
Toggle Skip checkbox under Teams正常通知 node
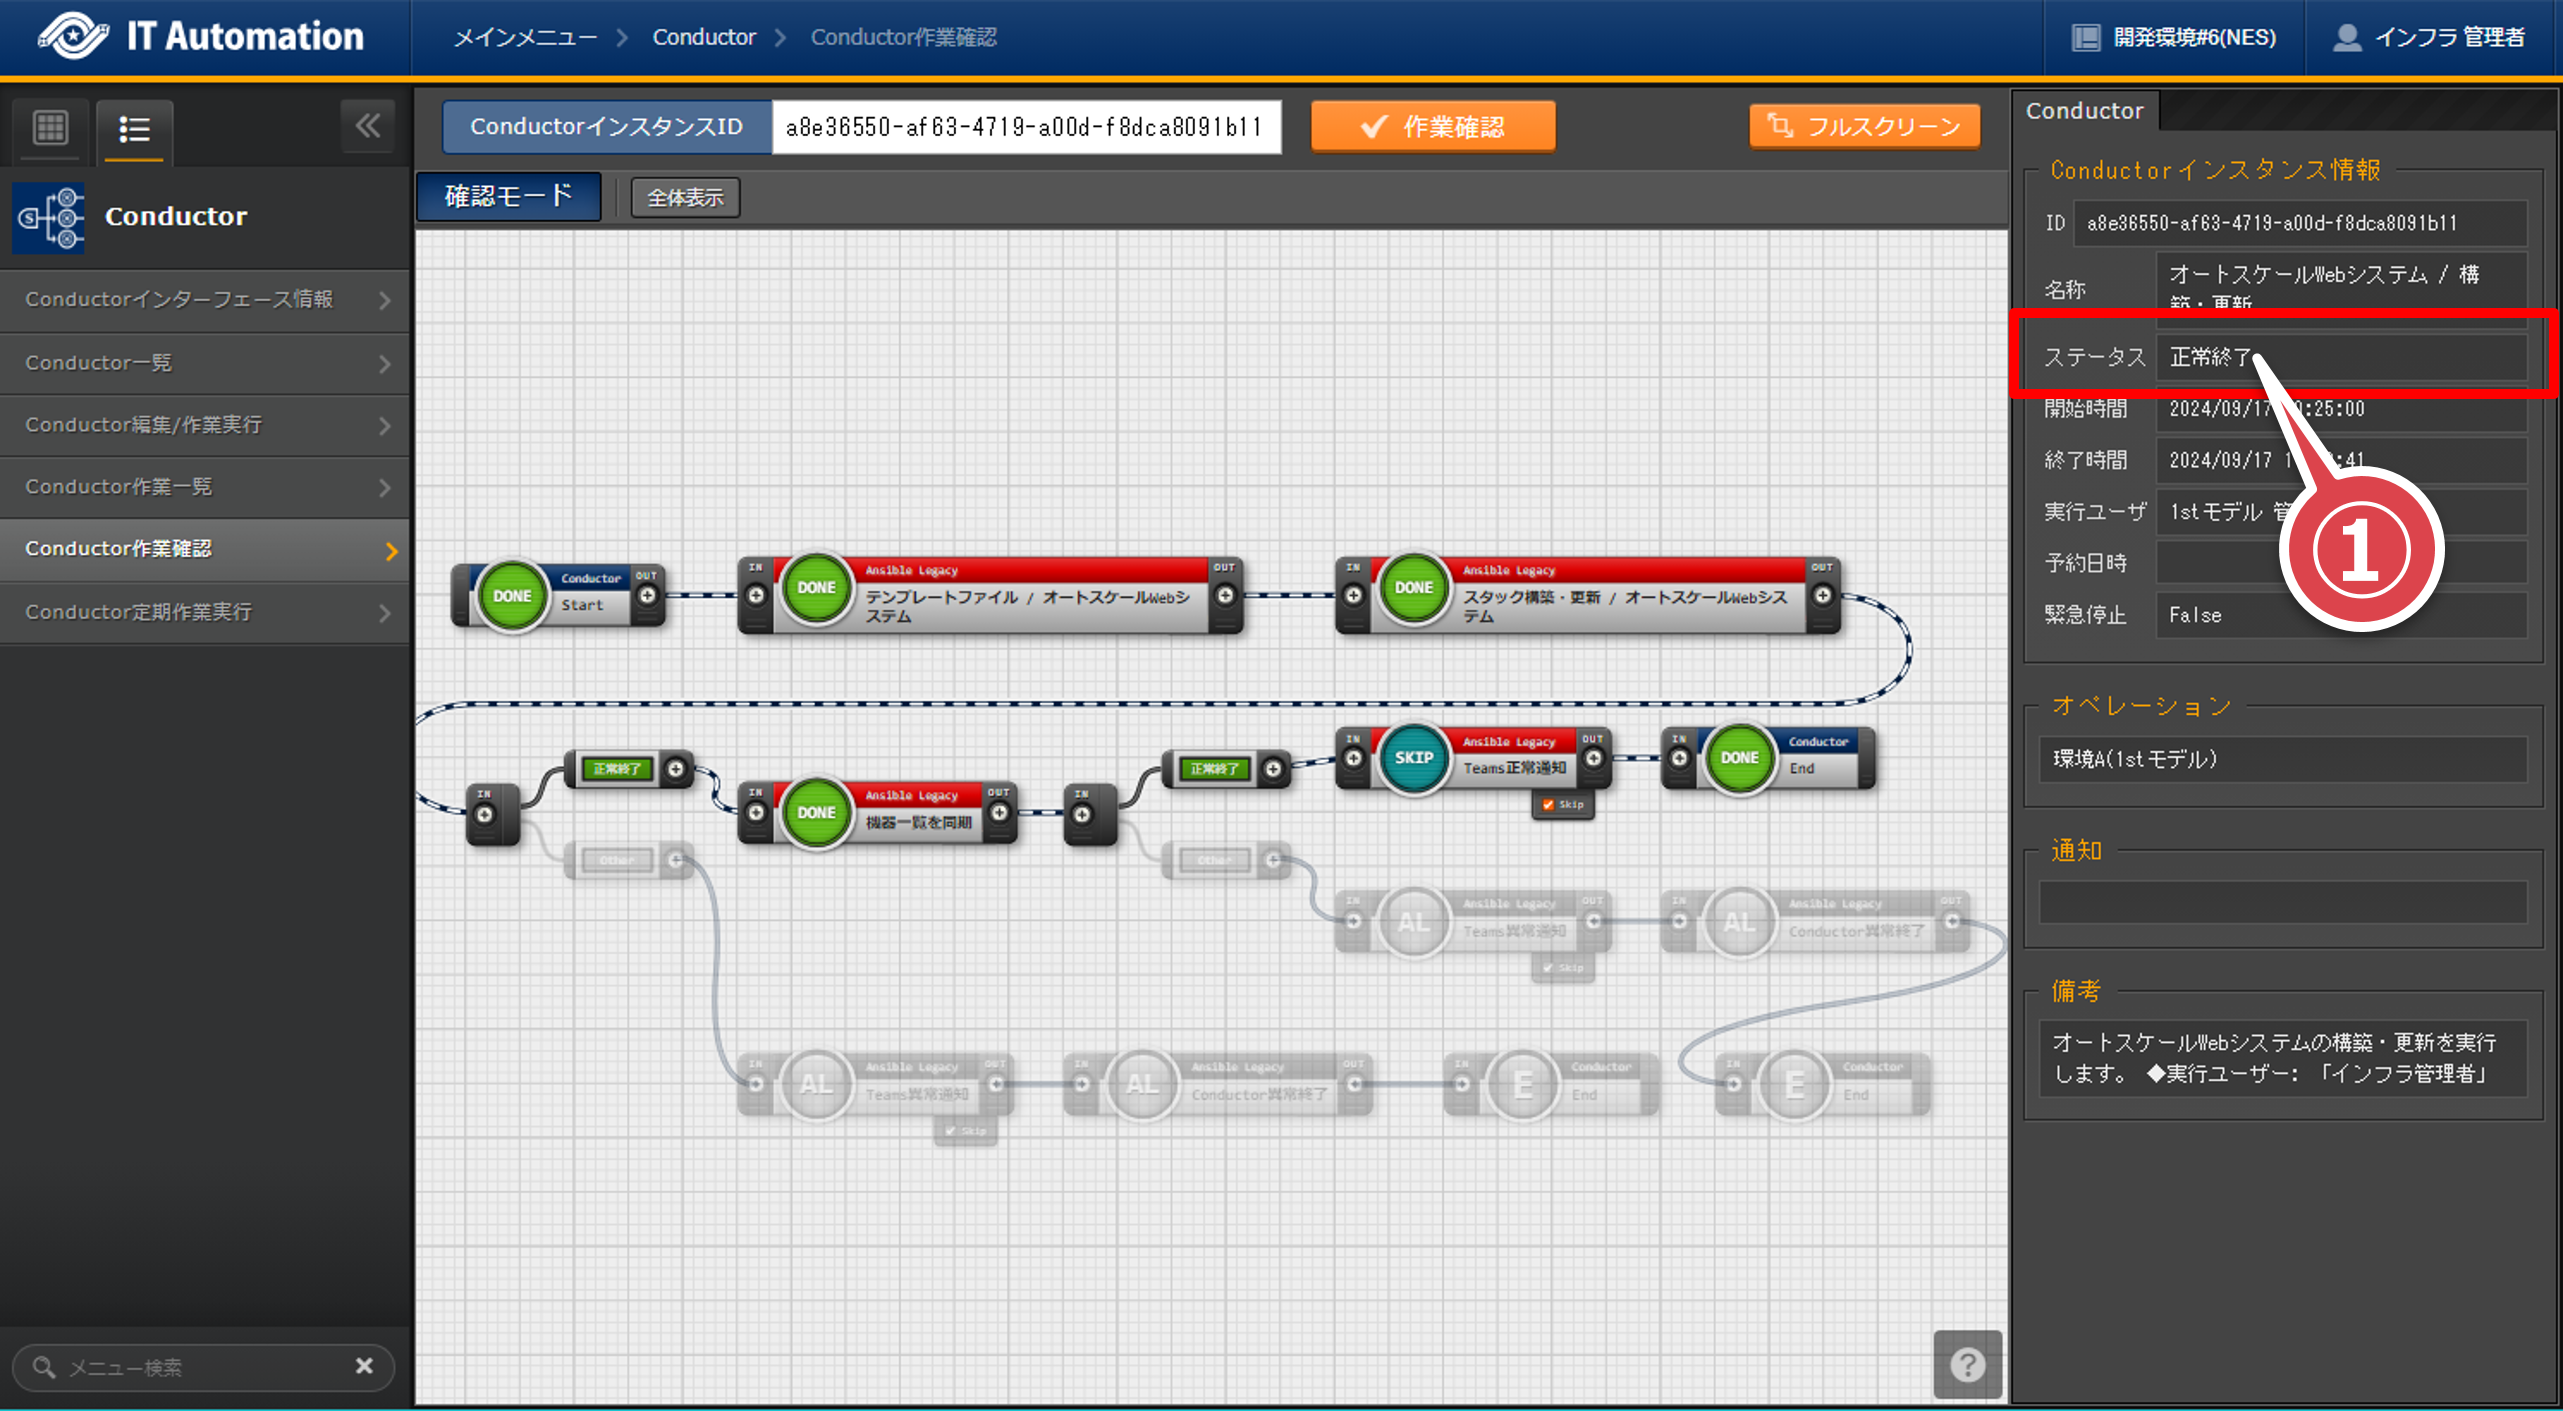[1548, 805]
